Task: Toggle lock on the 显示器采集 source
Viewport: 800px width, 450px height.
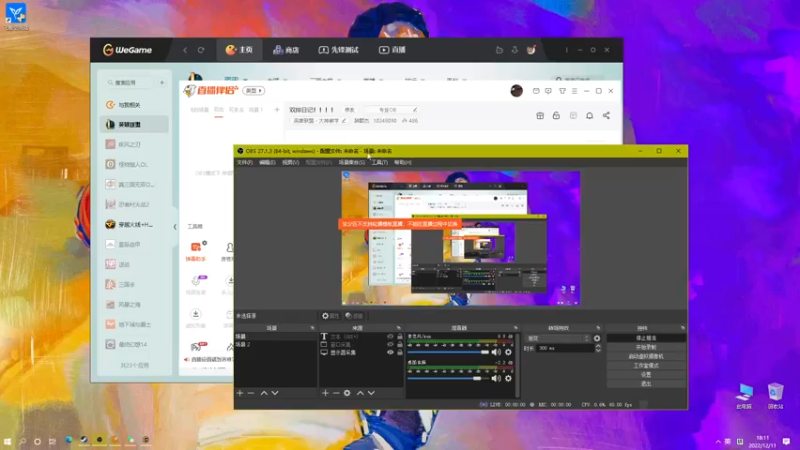Action: [x=400, y=352]
